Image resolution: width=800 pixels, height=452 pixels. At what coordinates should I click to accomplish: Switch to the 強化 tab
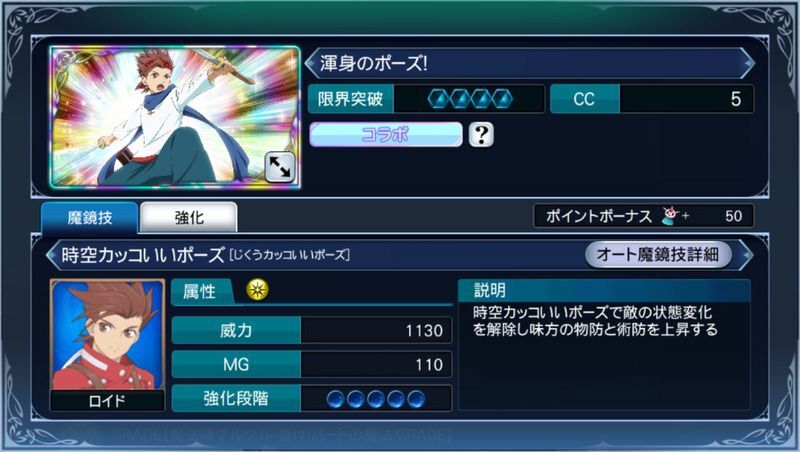point(189,218)
